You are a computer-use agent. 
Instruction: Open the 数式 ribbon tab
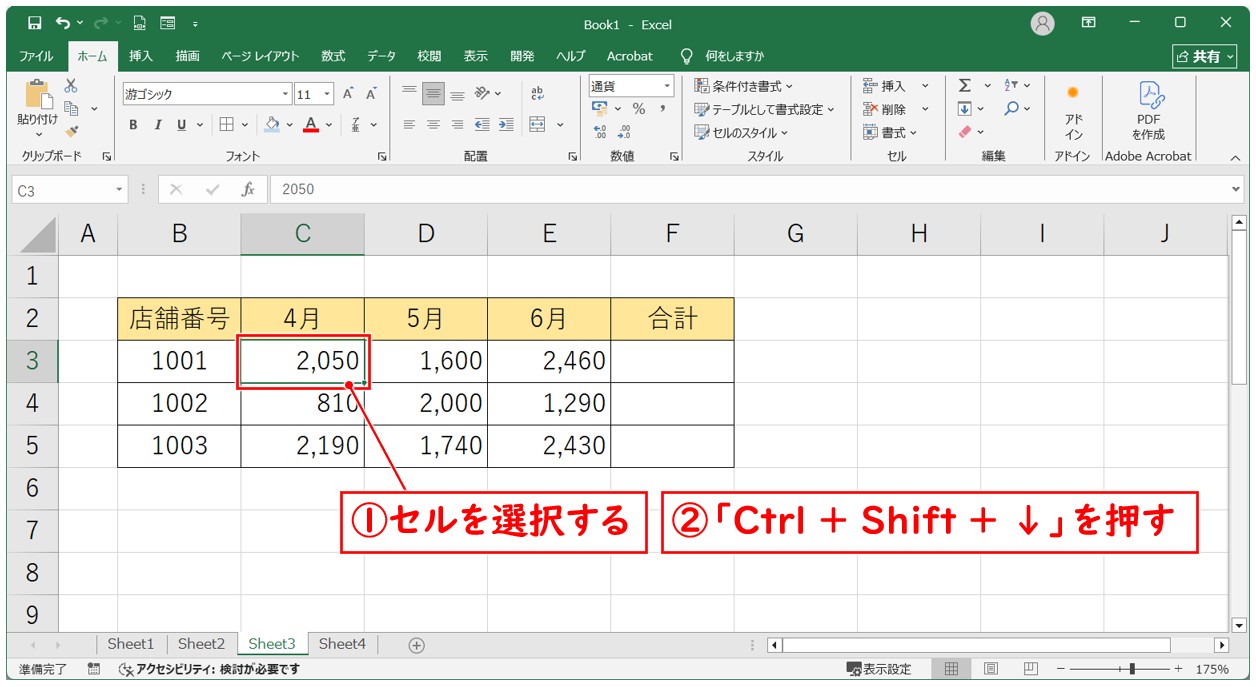tap(333, 56)
